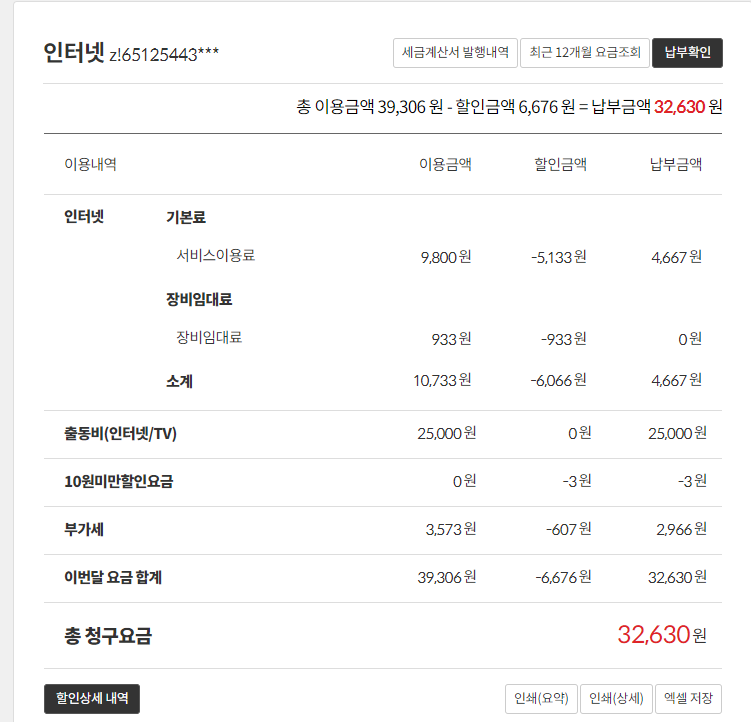This screenshot has height=722, width=751.
Task: Open 할인상세 내역 details
Action: 92,698
